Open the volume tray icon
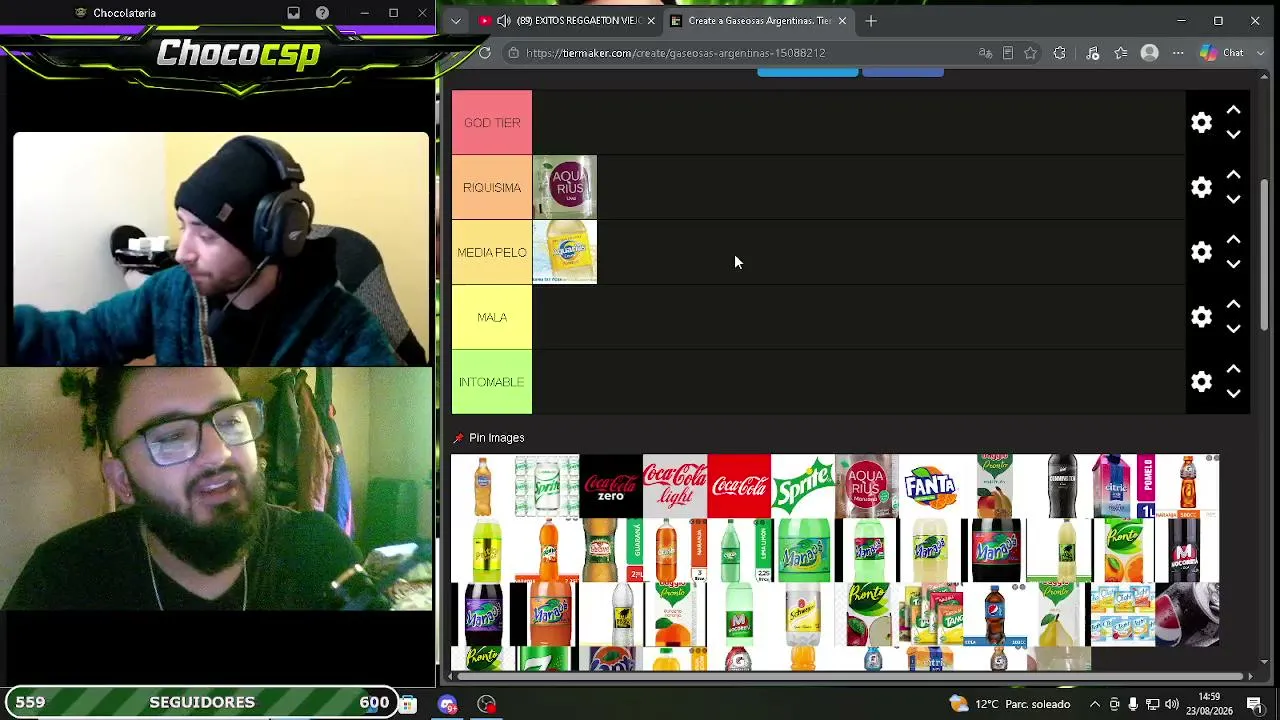The height and width of the screenshot is (720, 1280). [1171, 704]
